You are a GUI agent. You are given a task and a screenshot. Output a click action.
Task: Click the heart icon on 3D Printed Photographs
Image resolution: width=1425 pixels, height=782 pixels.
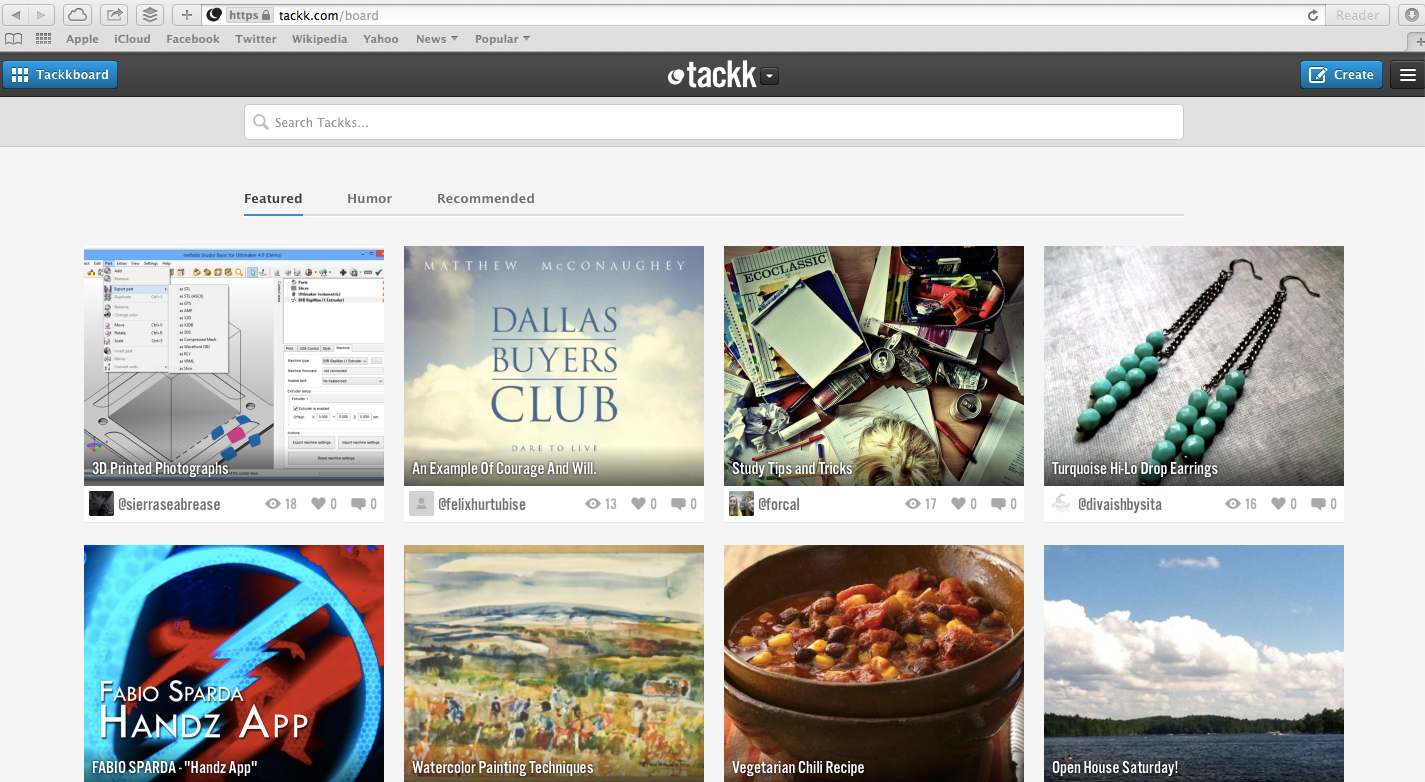[x=318, y=504]
